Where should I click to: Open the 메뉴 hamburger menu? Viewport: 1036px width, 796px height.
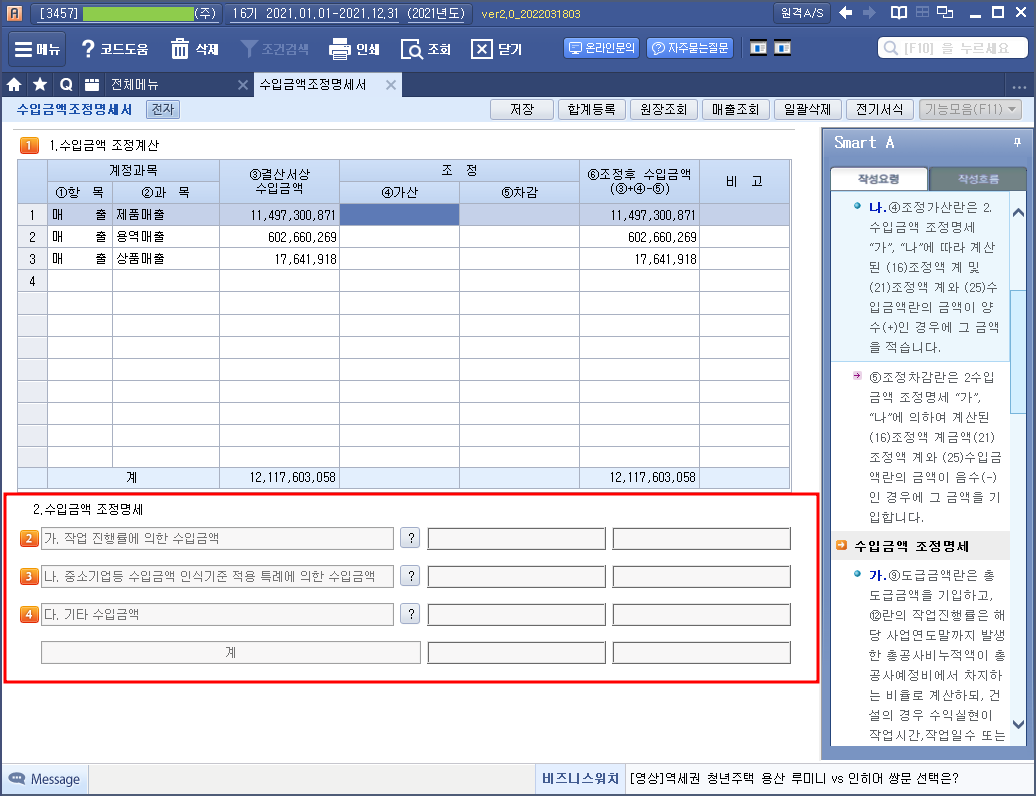tap(36, 49)
